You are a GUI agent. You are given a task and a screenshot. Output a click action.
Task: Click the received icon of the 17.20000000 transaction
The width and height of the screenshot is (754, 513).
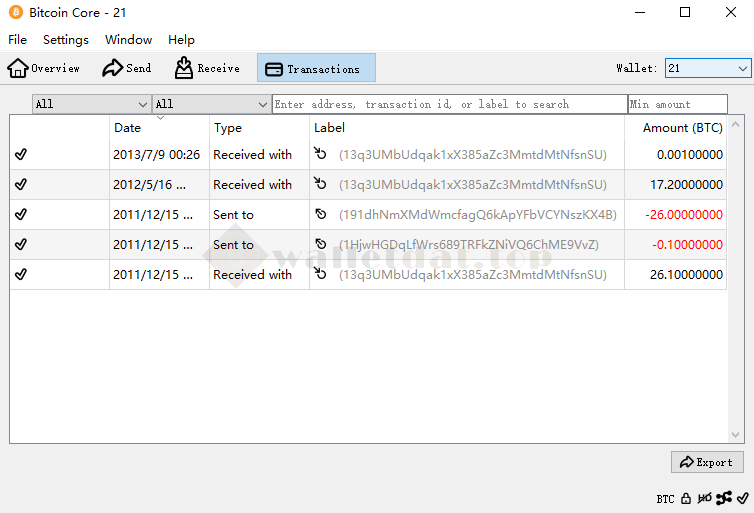[x=321, y=185]
